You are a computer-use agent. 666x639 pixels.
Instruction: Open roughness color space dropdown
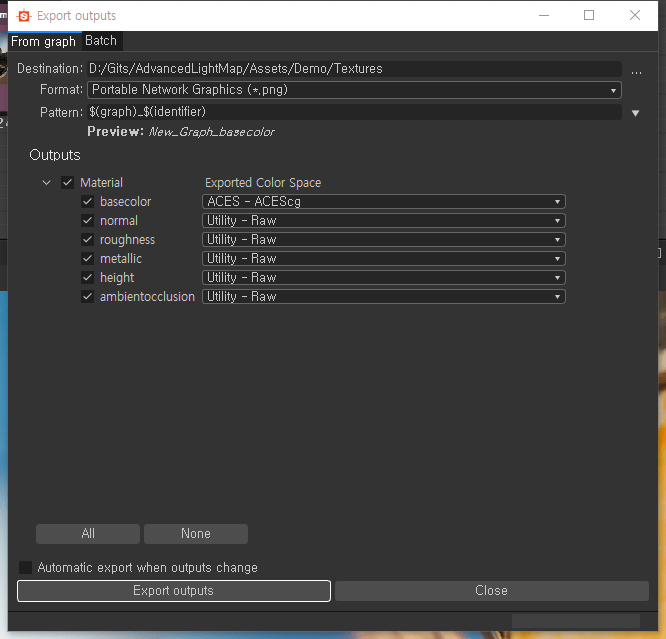coord(384,240)
